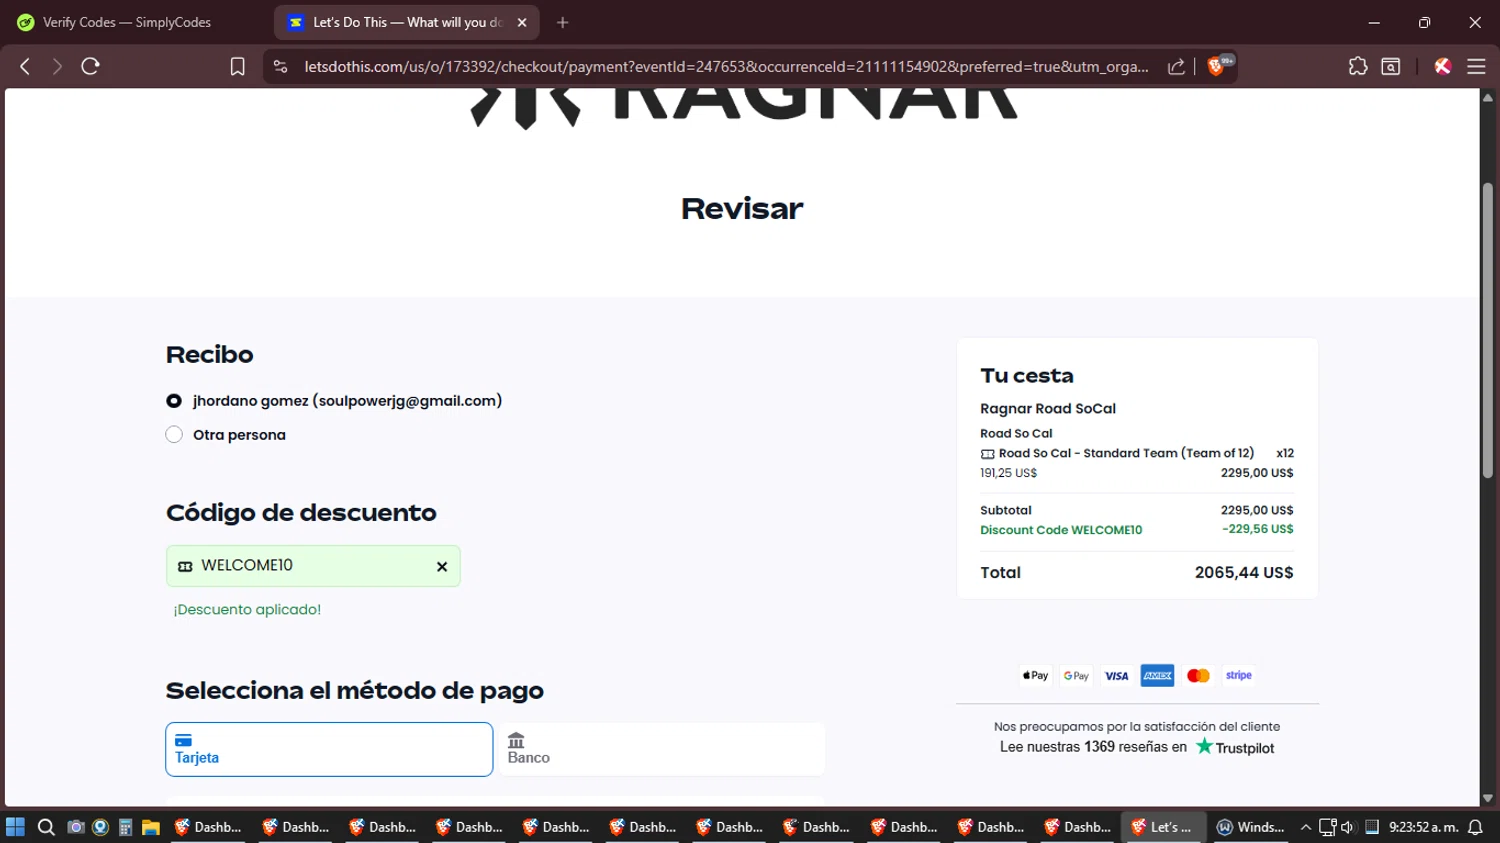Click the vertical scrollbar thumb

[1488, 330]
